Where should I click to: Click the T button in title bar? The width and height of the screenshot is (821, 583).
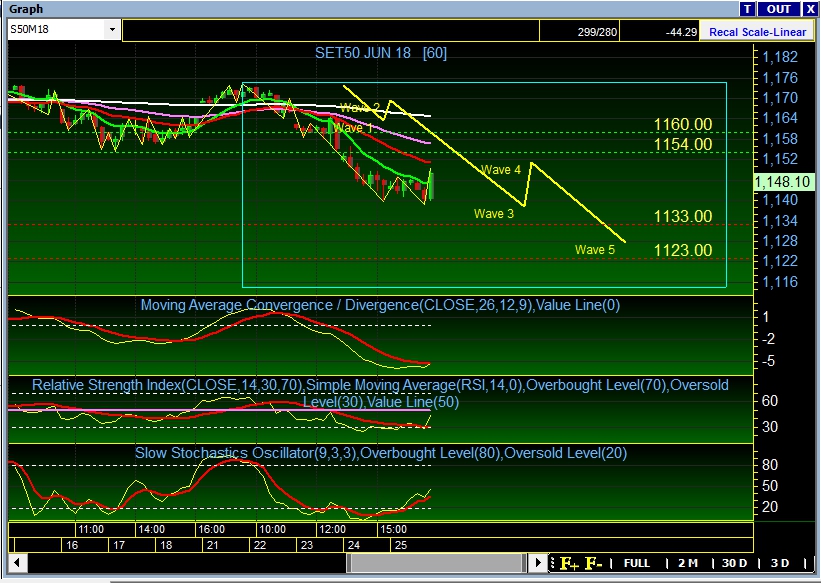point(747,9)
